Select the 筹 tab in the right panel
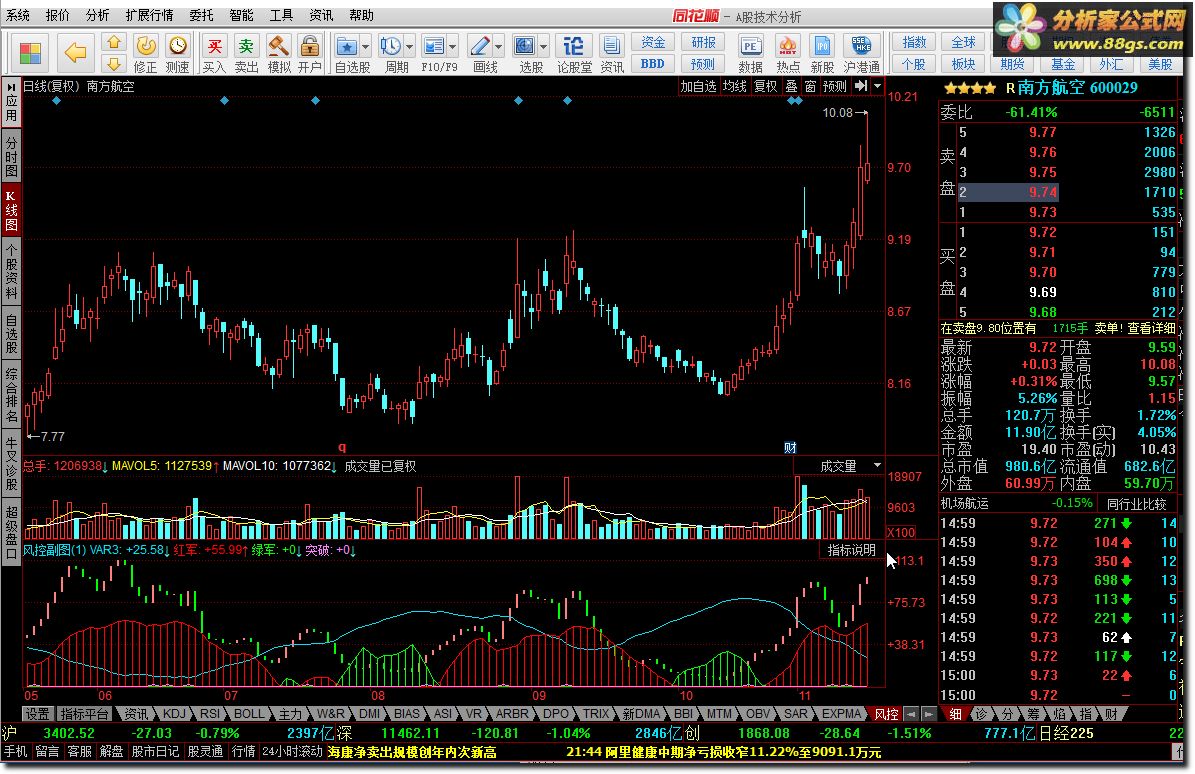Viewport: 1195px width, 774px height. tap(1033, 714)
